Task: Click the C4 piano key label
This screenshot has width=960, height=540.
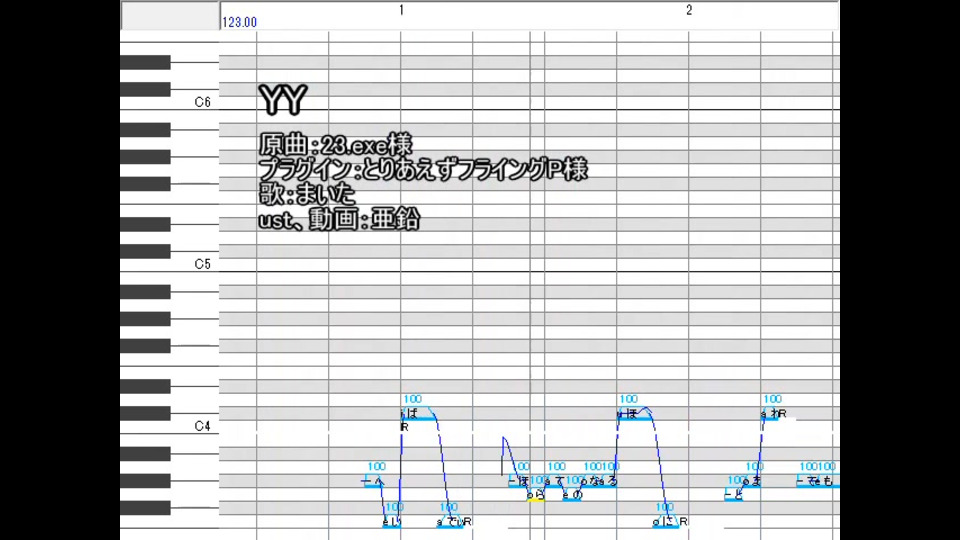Action: (203, 426)
